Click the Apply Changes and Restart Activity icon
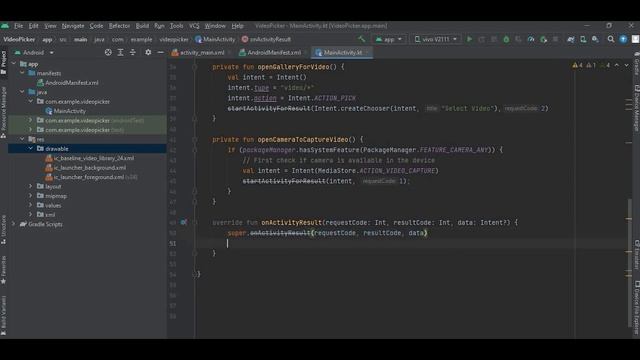Image resolution: width=640 pixels, height=360 pixels. [482, 39]
